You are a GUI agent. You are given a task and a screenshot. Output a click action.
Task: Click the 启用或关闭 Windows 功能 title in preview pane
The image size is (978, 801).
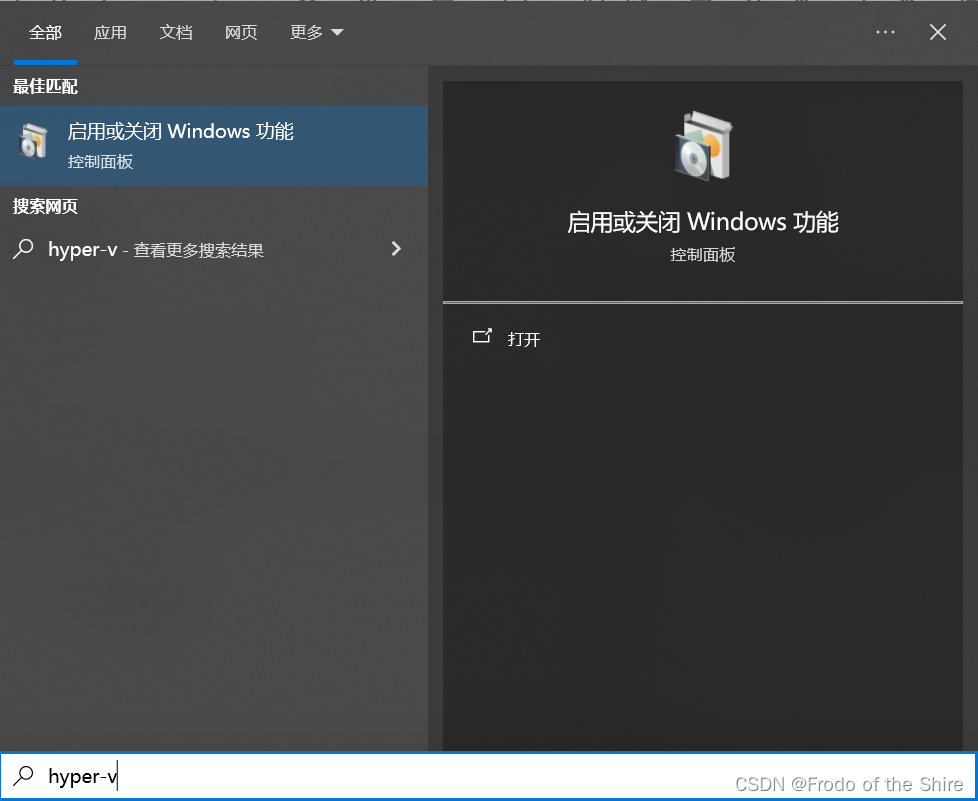click(703, 222)
